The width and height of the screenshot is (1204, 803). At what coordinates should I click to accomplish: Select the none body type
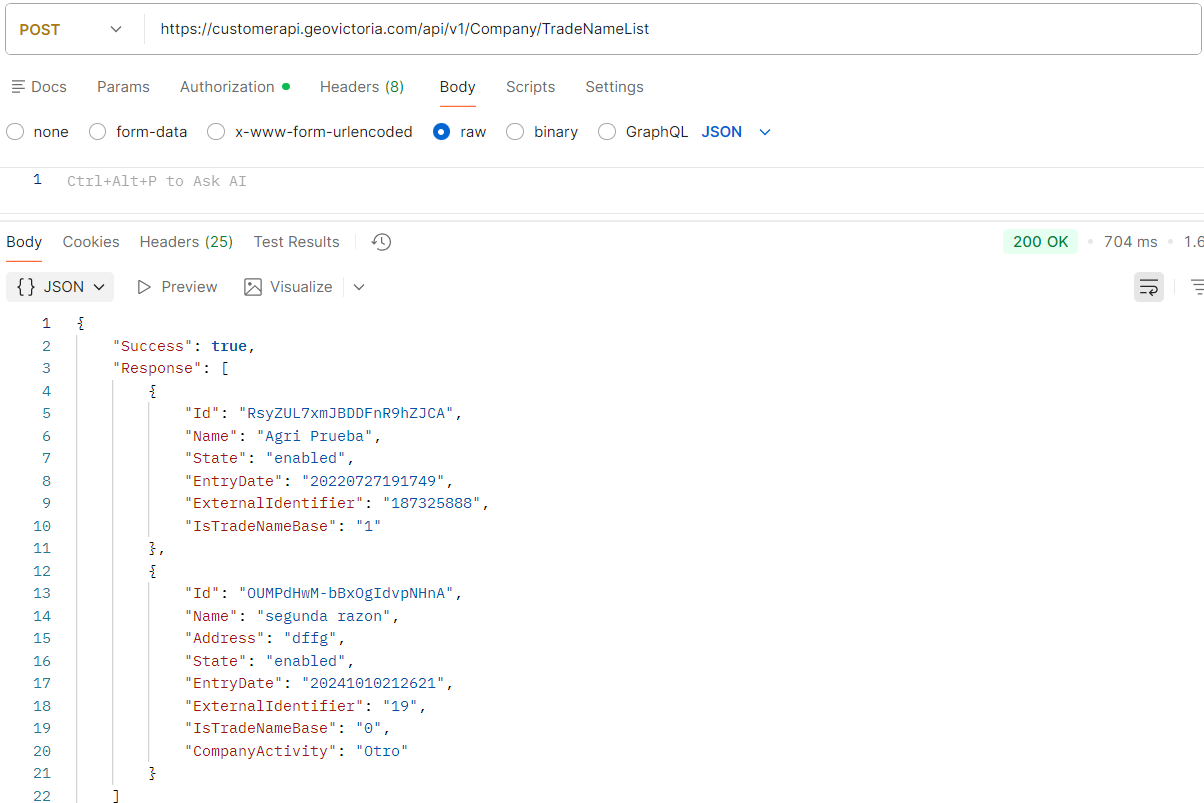click(15, 132)
